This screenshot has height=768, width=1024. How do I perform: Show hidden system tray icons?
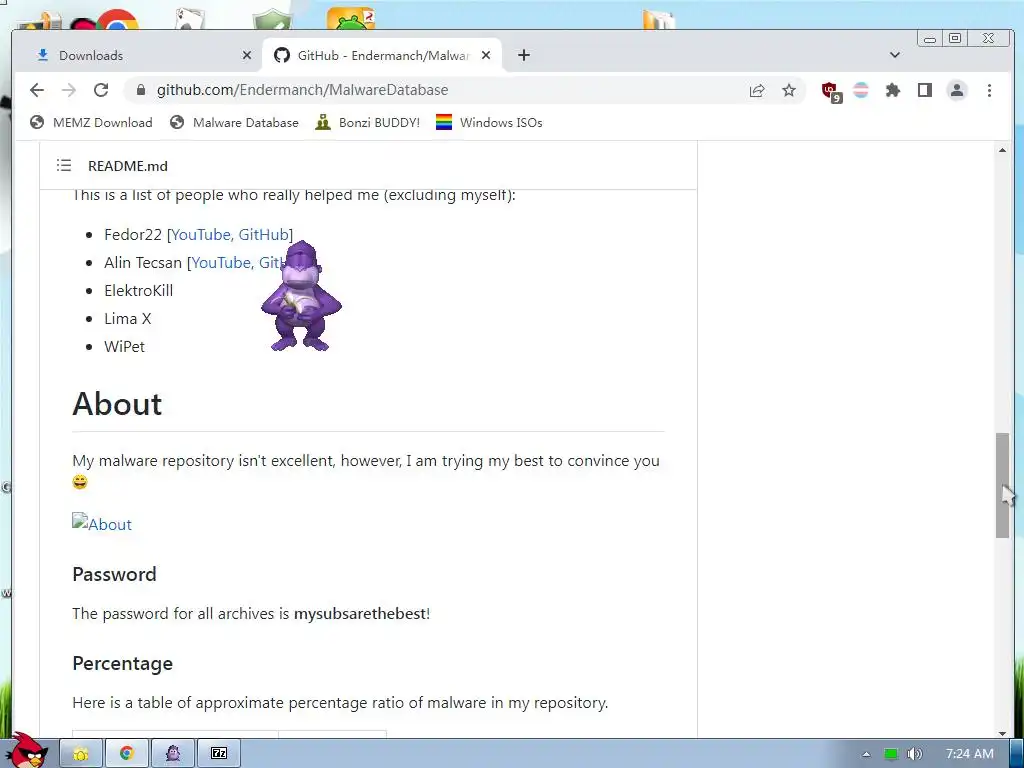866,754
